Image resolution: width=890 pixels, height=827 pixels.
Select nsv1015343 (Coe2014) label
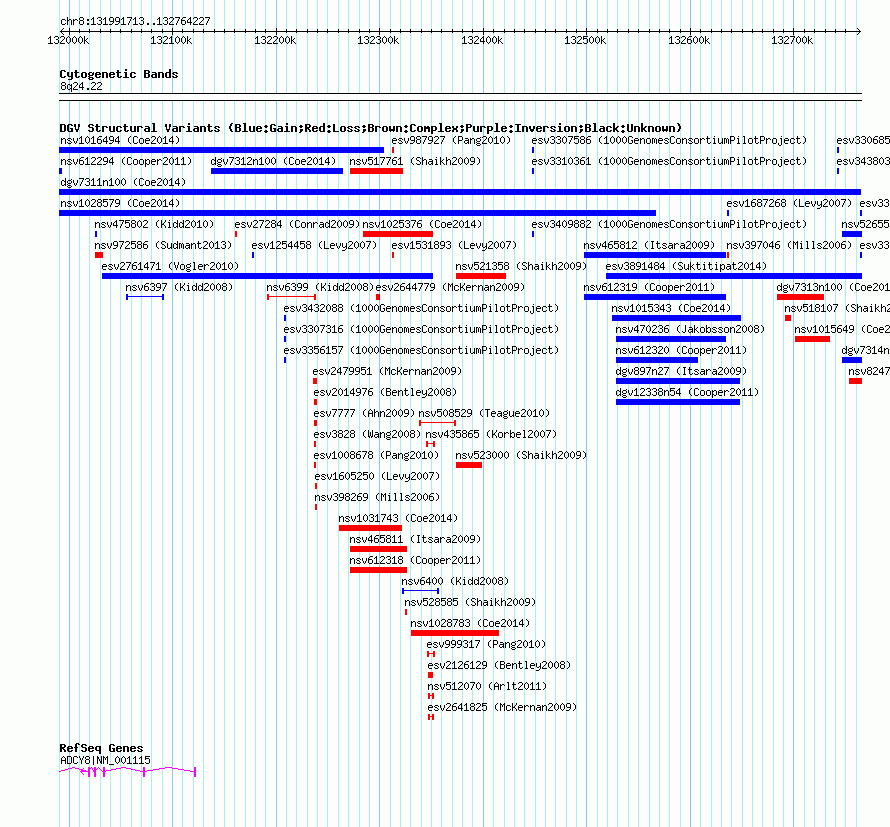(671, 308)
